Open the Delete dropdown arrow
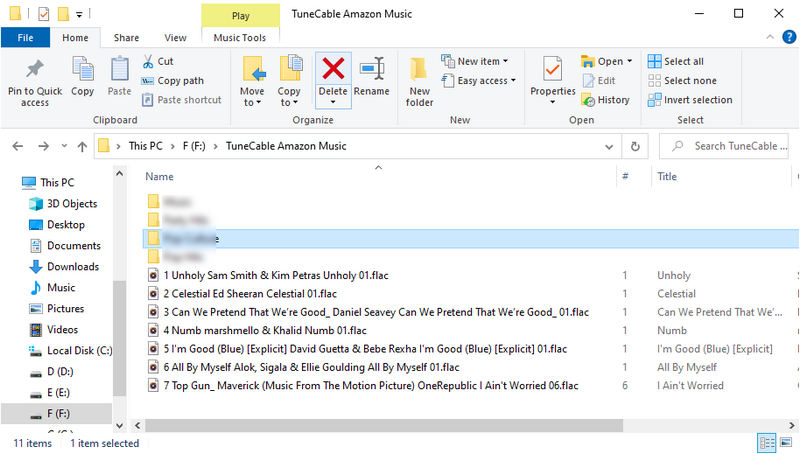Screen dimensions: 800x454 tap(333, 103)
